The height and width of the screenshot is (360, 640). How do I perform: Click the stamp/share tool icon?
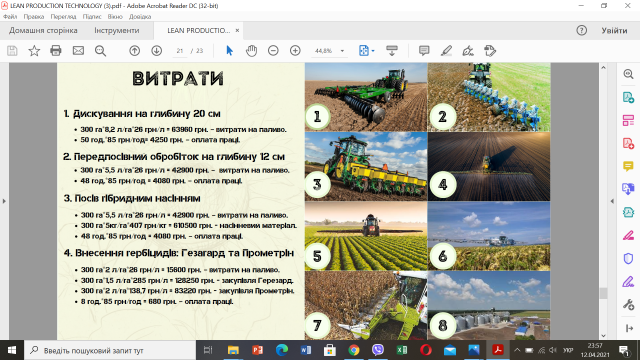490,51
